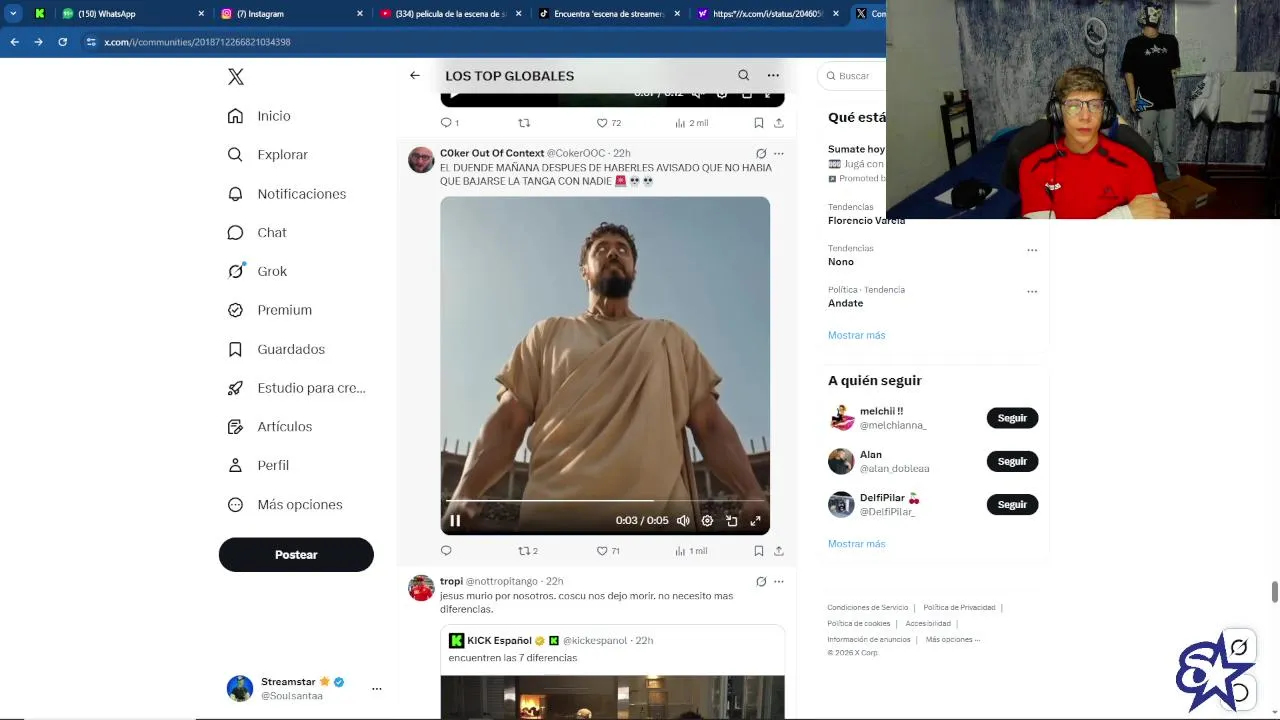
Task: Open Perfil from the sidebar
Action: [x=258, y=466]
